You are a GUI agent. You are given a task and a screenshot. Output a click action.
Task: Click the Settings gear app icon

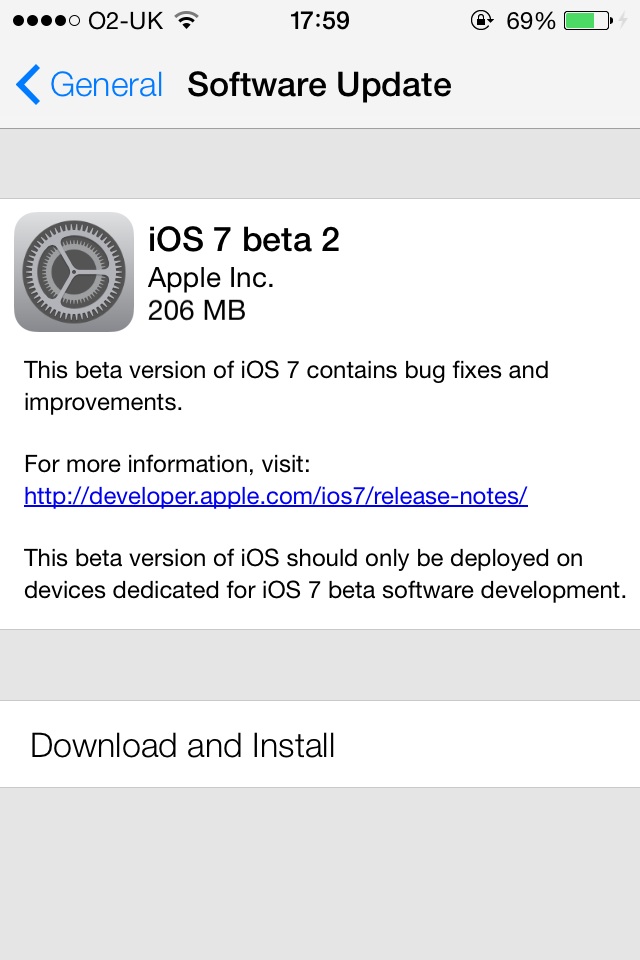[74, 271]
